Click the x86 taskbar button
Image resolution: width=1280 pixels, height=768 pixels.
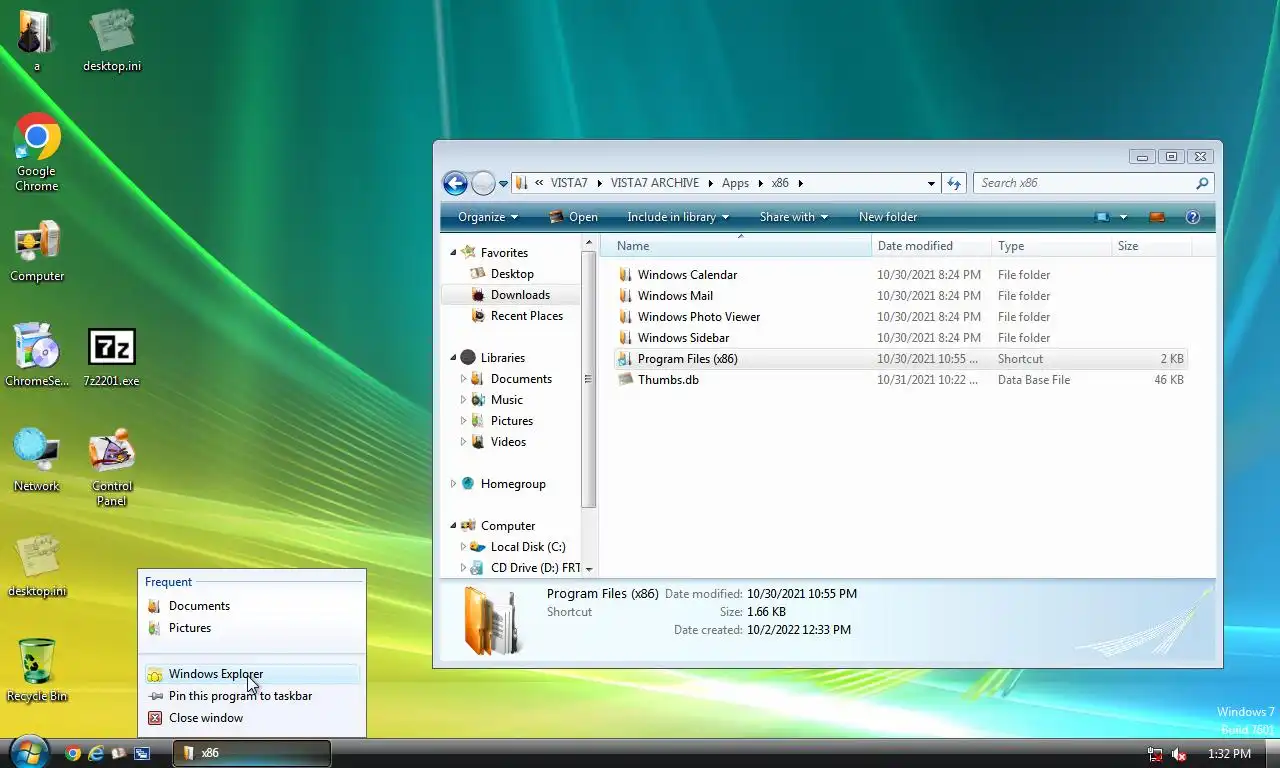coord(252,753)
